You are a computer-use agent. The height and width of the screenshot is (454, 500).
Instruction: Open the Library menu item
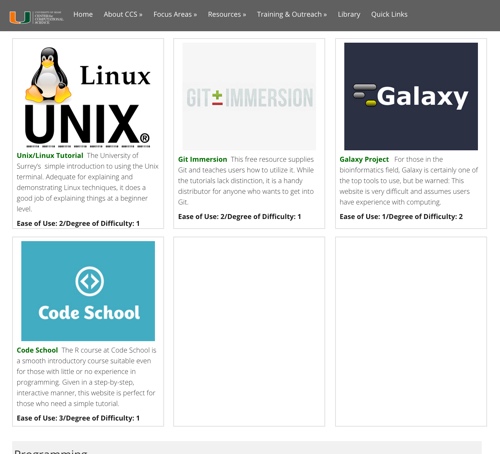349,14
